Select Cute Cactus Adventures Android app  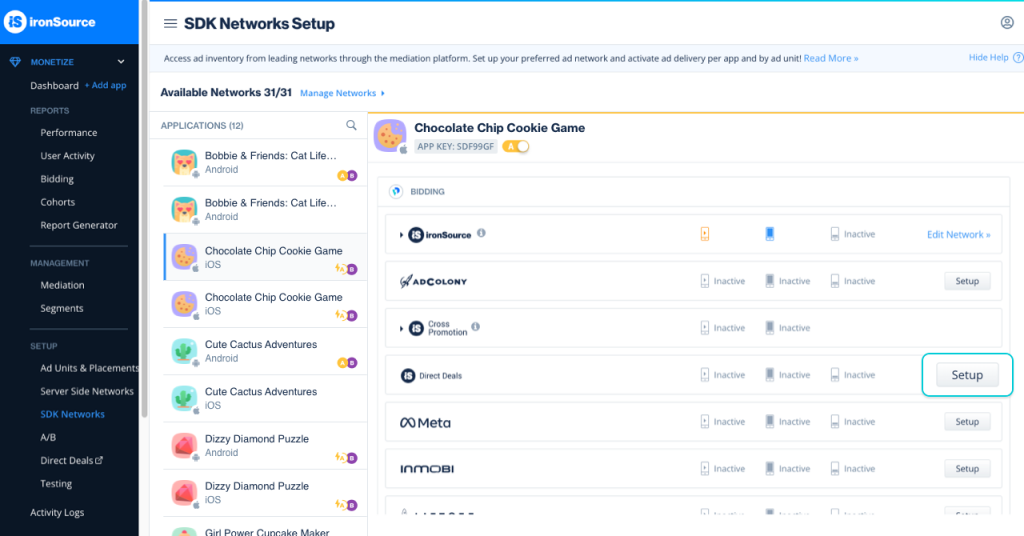click(260, 351)
